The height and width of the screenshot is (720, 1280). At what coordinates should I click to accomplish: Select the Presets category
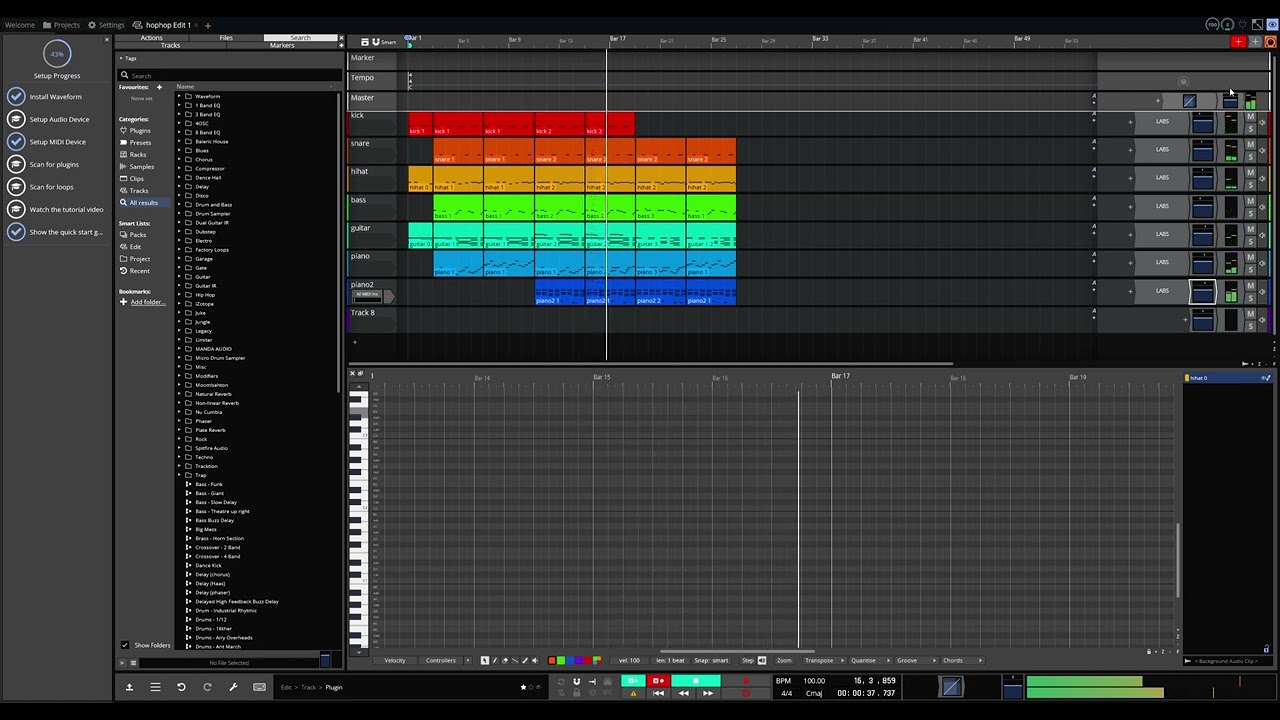click(140, 143)
